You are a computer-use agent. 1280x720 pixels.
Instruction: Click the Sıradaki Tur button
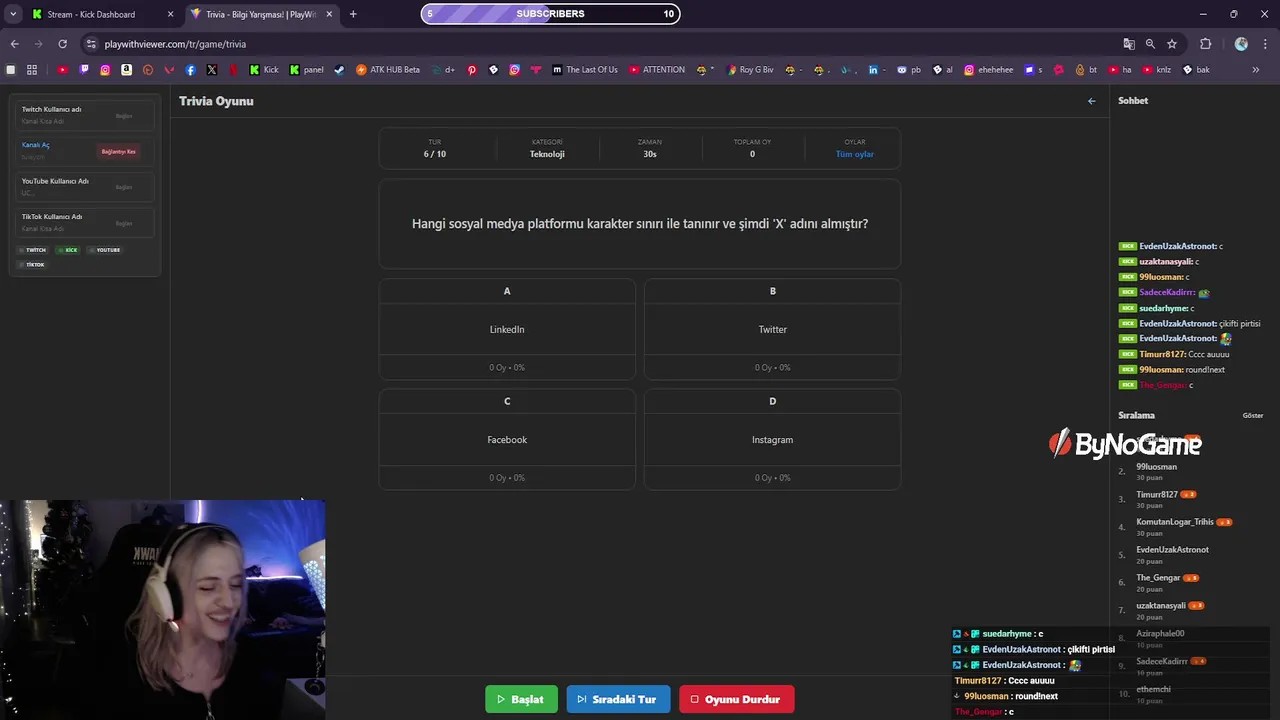click(618, 699)
